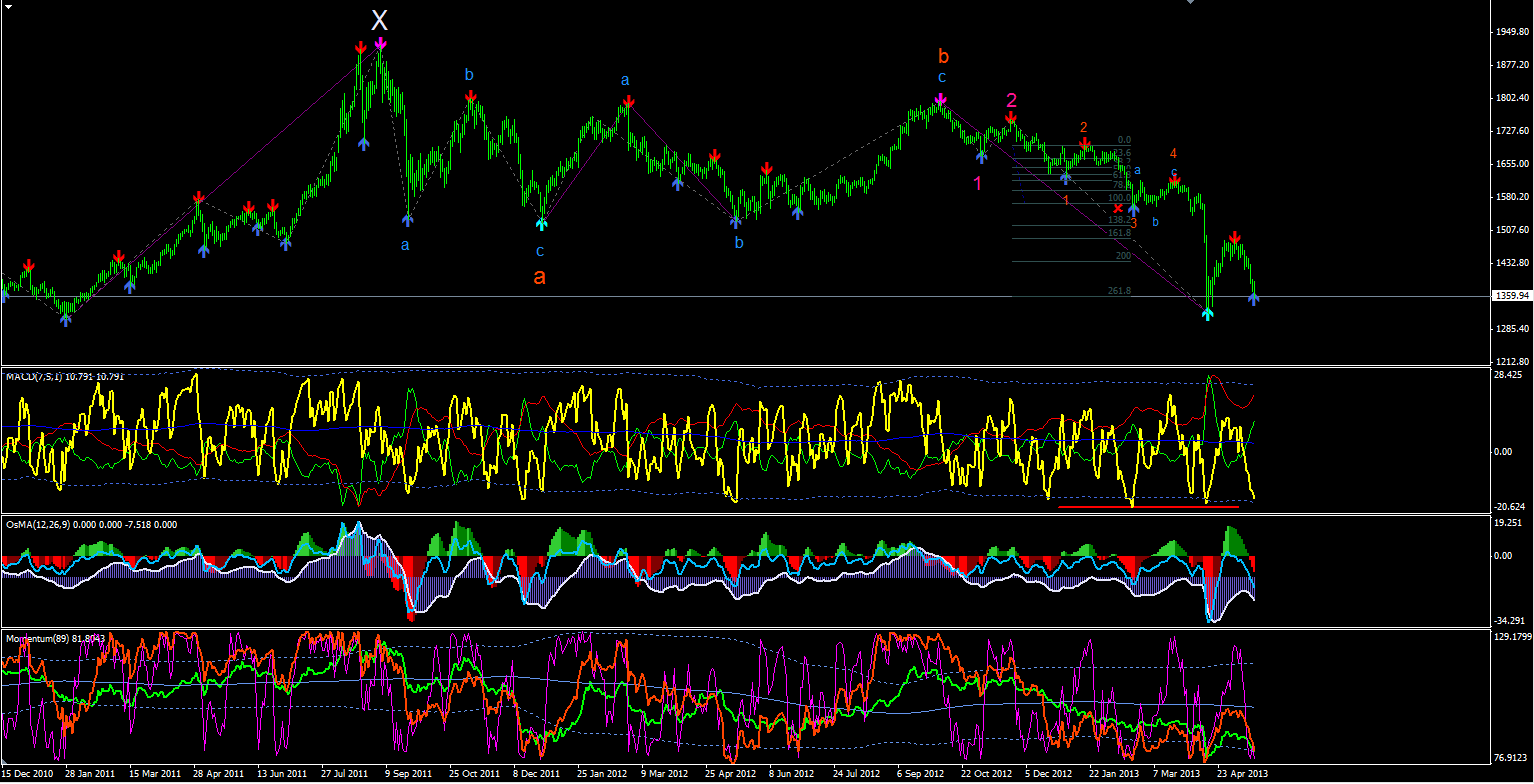Click the 25 Oct 2011 date label

474,774
